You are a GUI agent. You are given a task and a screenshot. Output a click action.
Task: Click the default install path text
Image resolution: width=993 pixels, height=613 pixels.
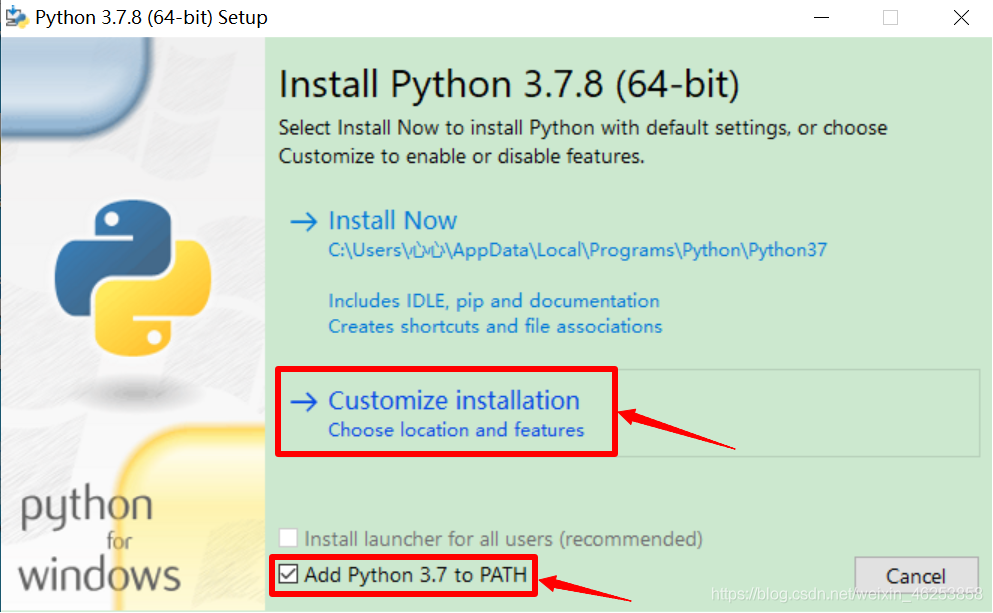click(577, 250)
